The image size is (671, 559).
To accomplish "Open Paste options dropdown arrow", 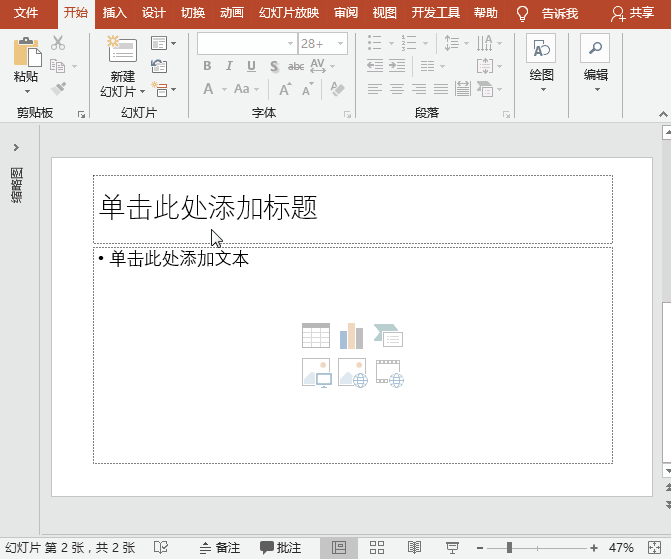I will point(27,92).
